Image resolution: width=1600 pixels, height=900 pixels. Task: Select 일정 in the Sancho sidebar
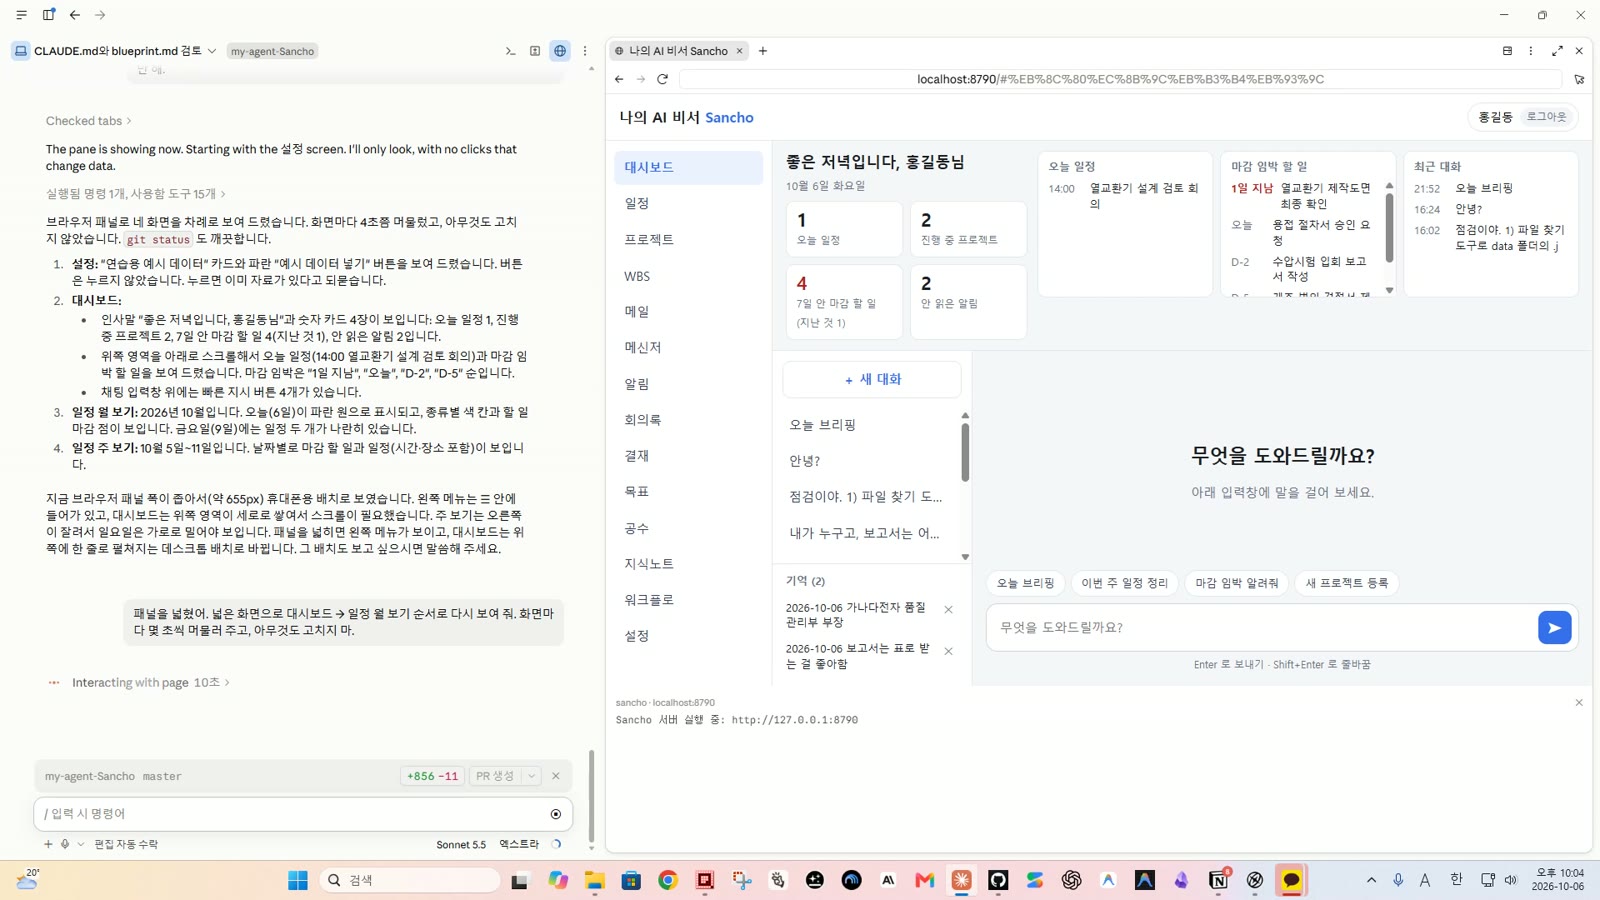click(688, 203)
